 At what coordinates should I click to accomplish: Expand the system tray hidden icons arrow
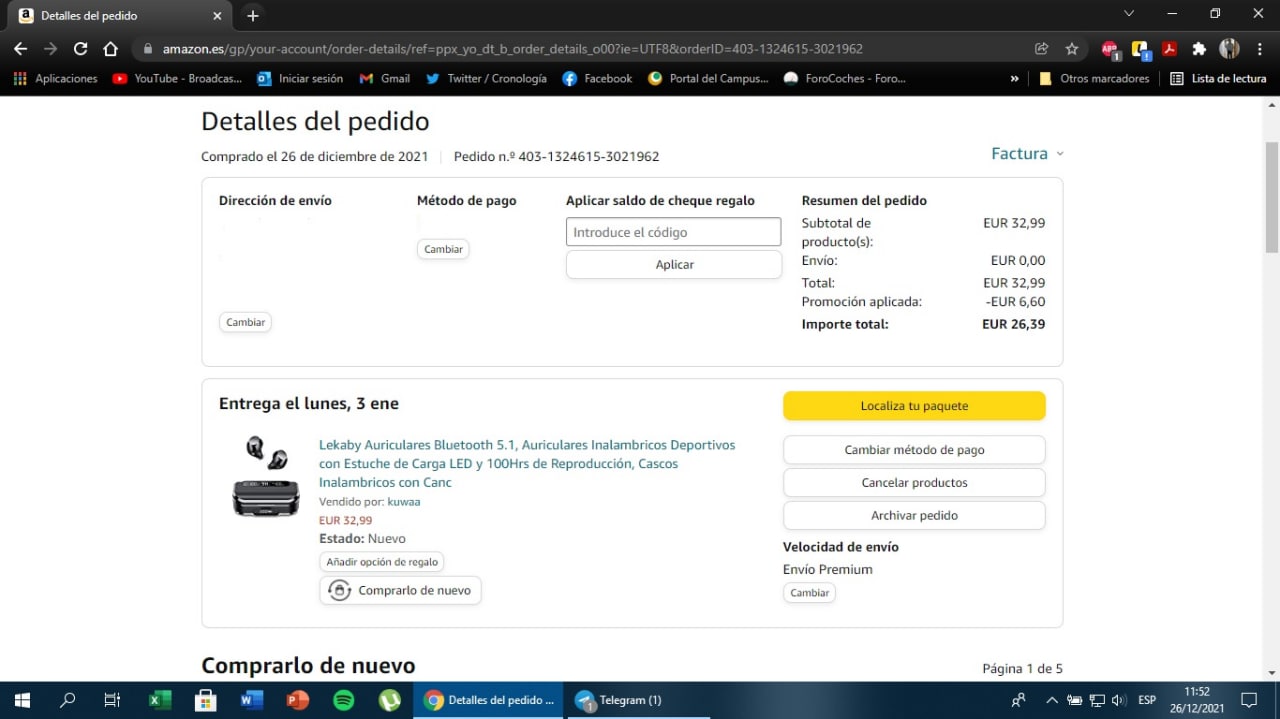tap(1051, 700)
